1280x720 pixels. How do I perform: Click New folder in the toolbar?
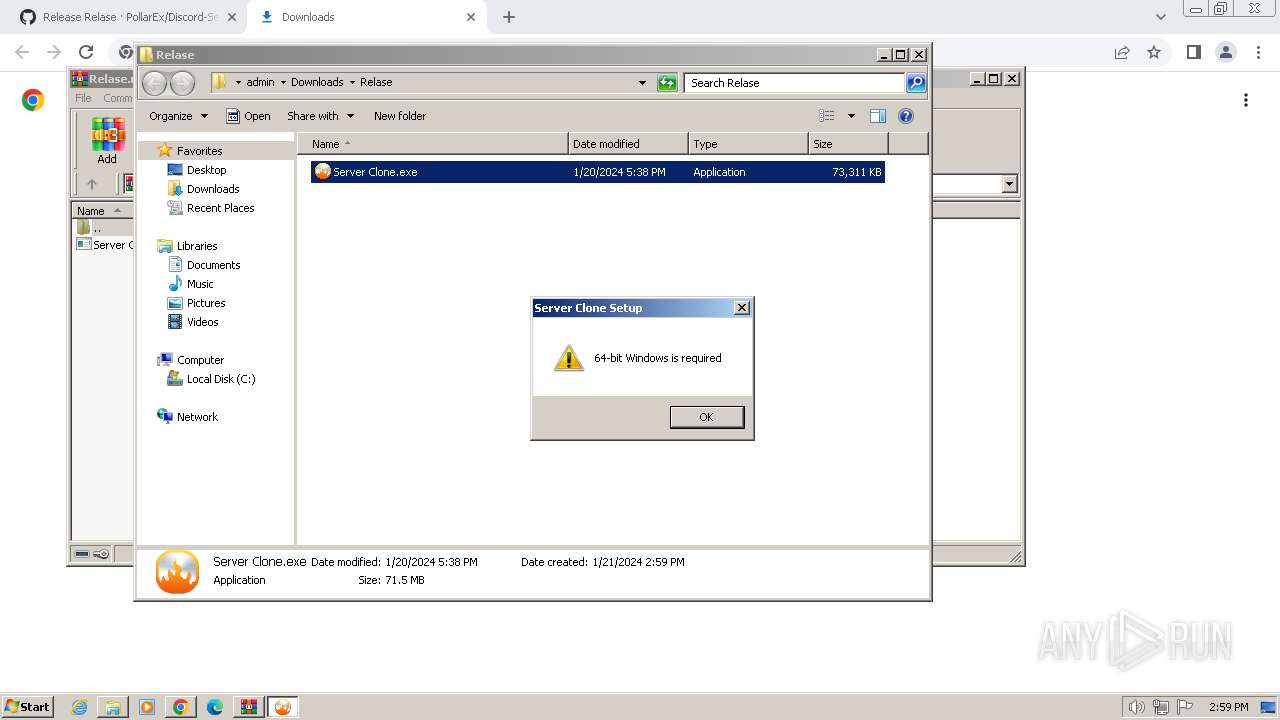(x=400, y=116)
